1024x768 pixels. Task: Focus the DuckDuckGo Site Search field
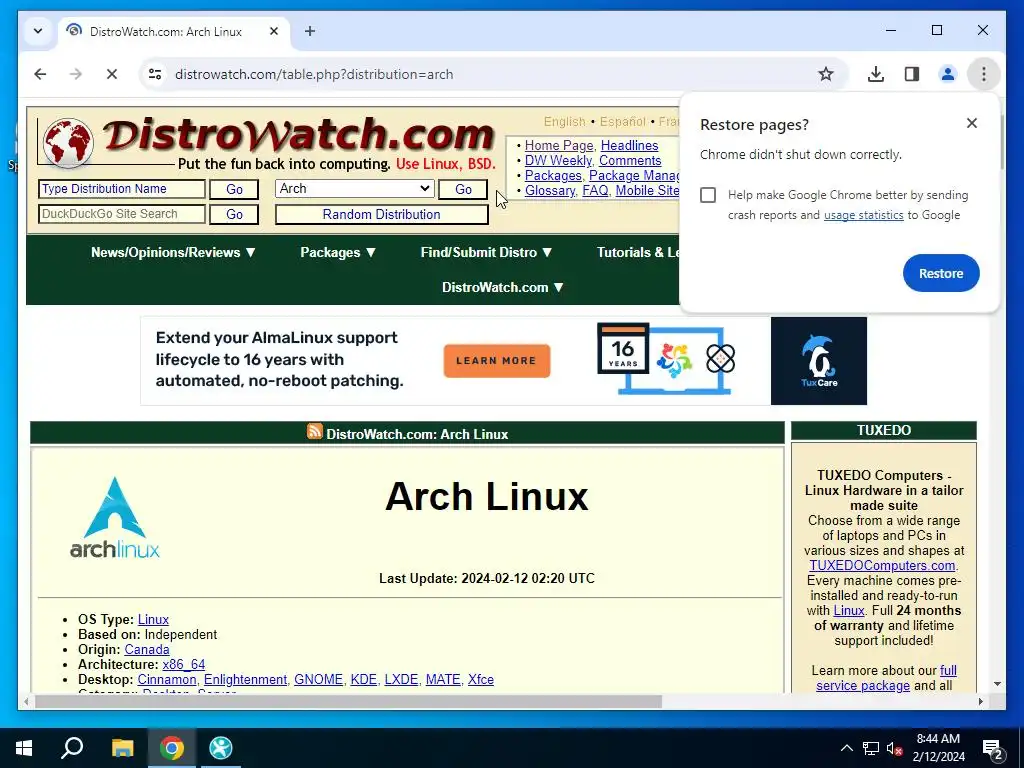pos(121,214)
